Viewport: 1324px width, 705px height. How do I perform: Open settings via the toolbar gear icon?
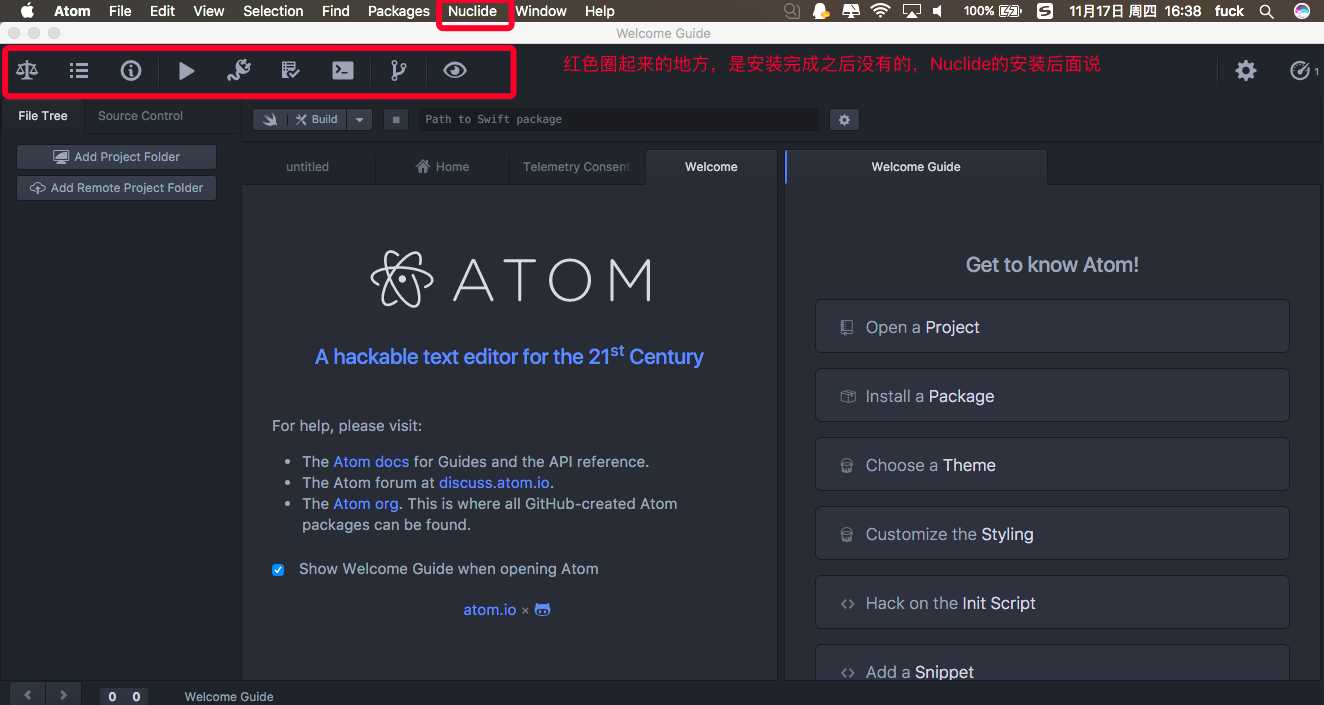coord(1246,71)
